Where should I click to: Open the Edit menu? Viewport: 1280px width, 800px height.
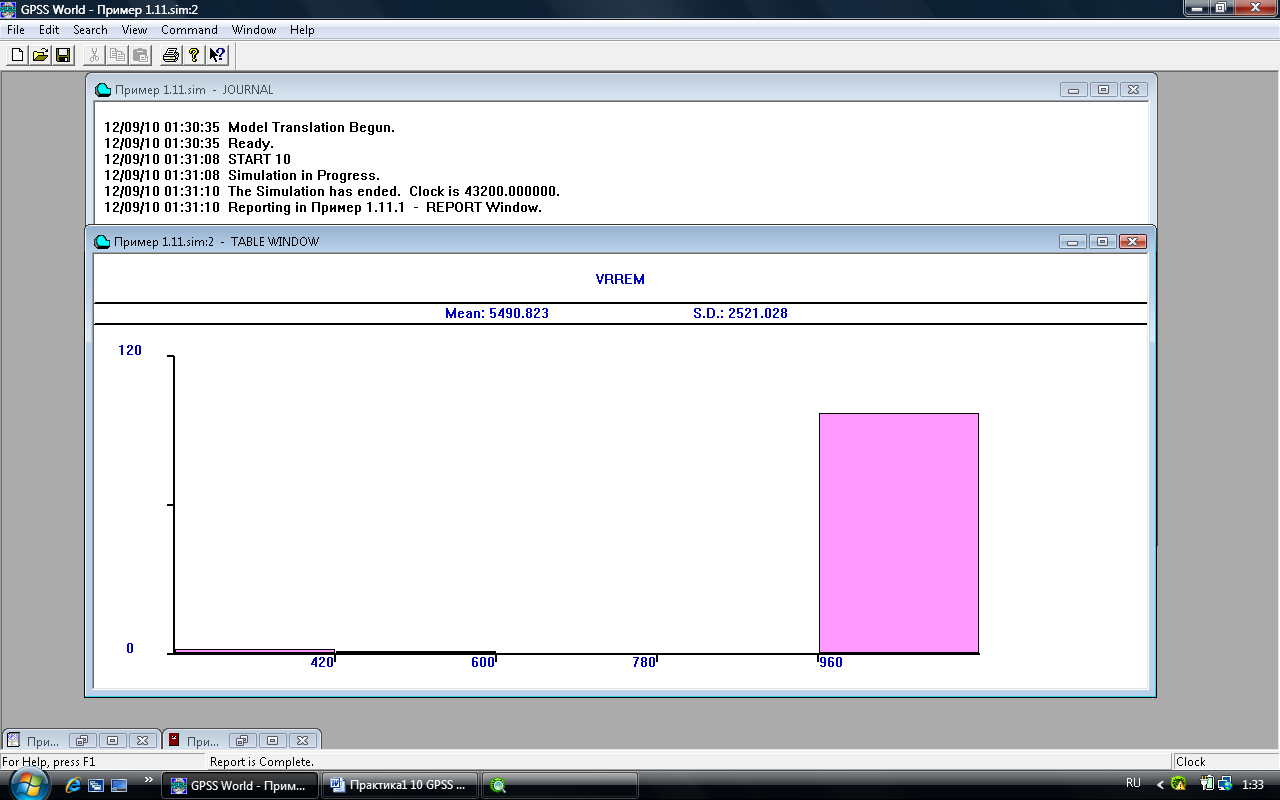coord(49,30)
